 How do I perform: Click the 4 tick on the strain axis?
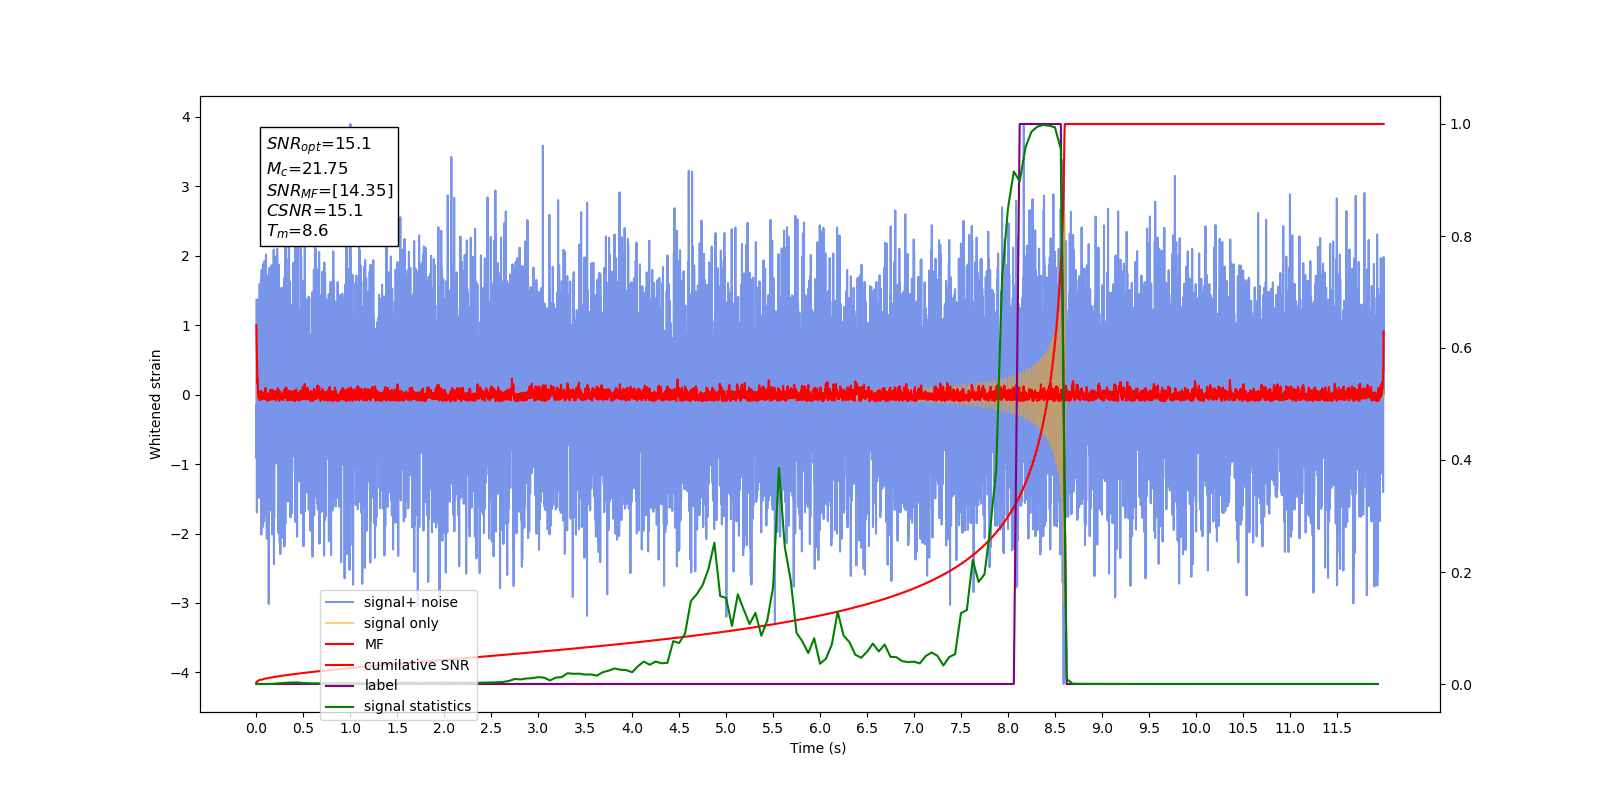pos(186,117)
